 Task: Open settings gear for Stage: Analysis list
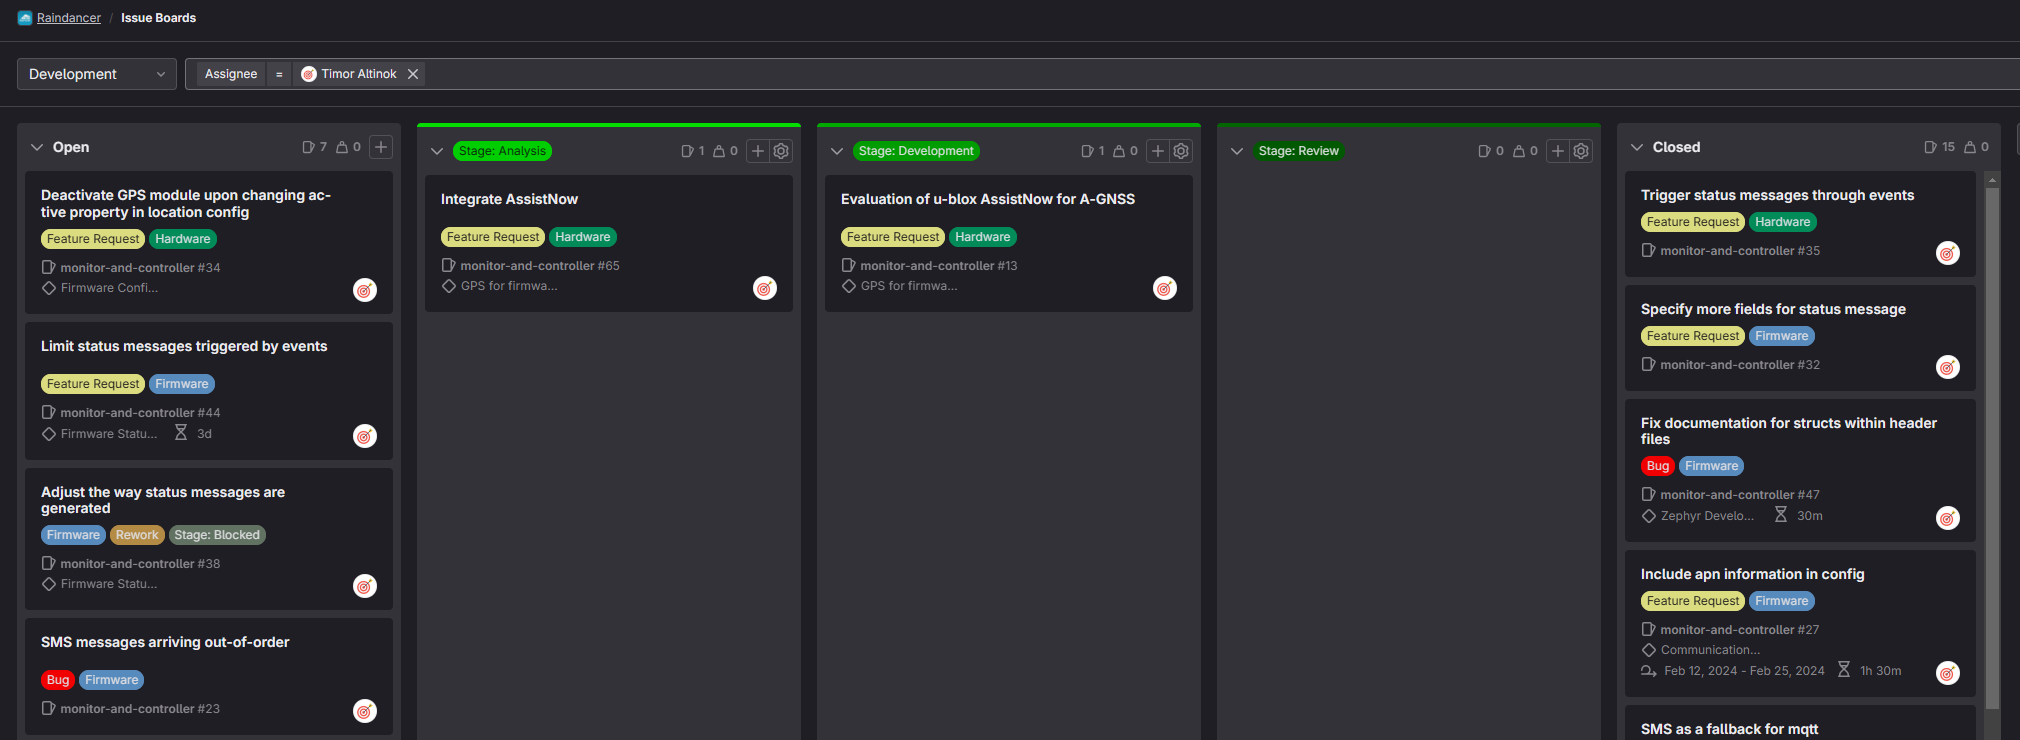781,151
